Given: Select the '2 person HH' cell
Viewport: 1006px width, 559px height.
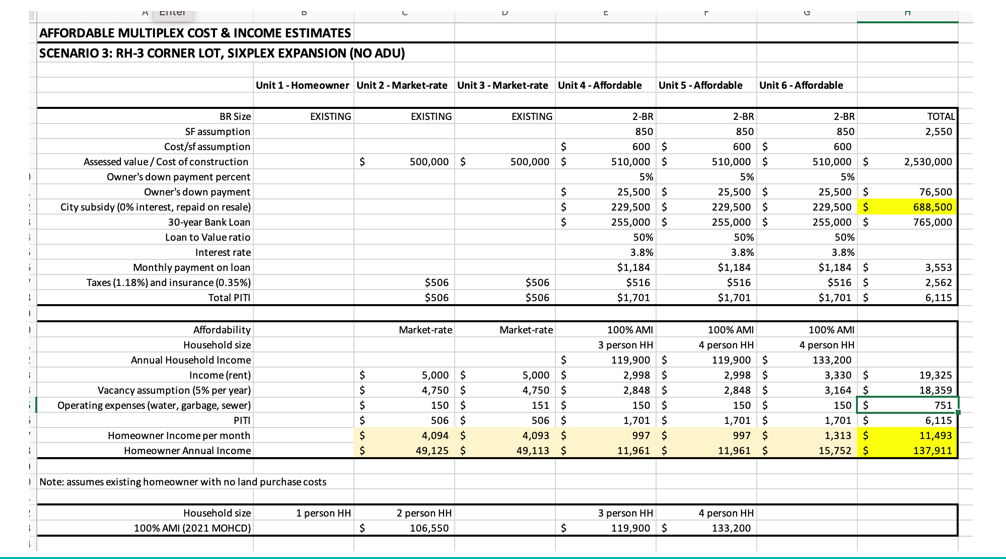Looking at the screenshot, I should coord(424,513).
